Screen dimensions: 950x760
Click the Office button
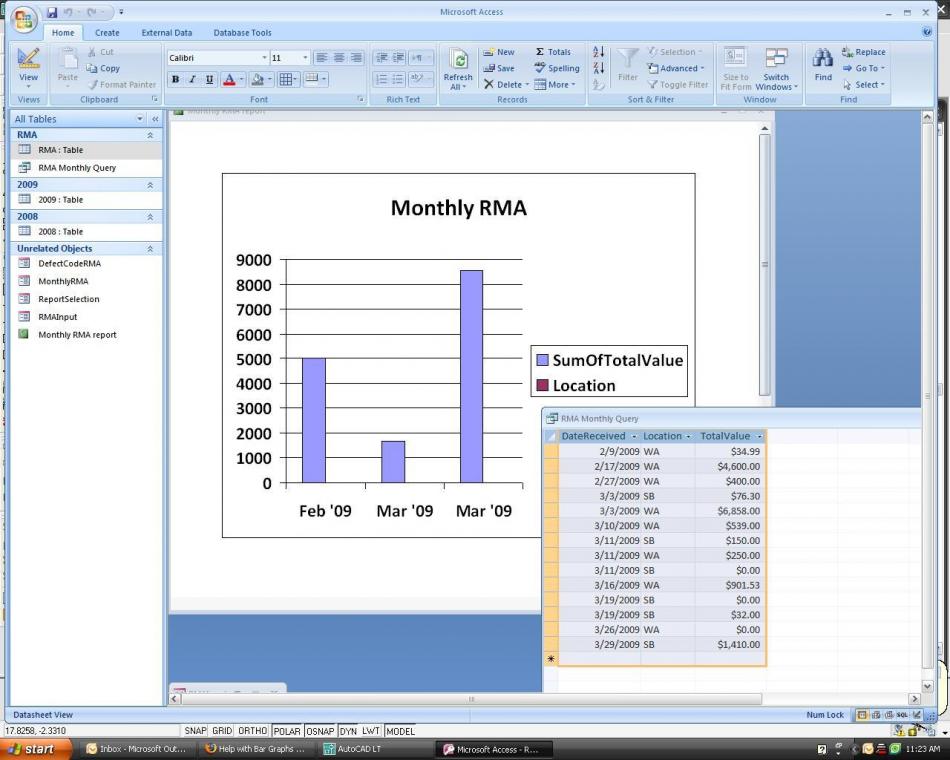pos(23,19)
